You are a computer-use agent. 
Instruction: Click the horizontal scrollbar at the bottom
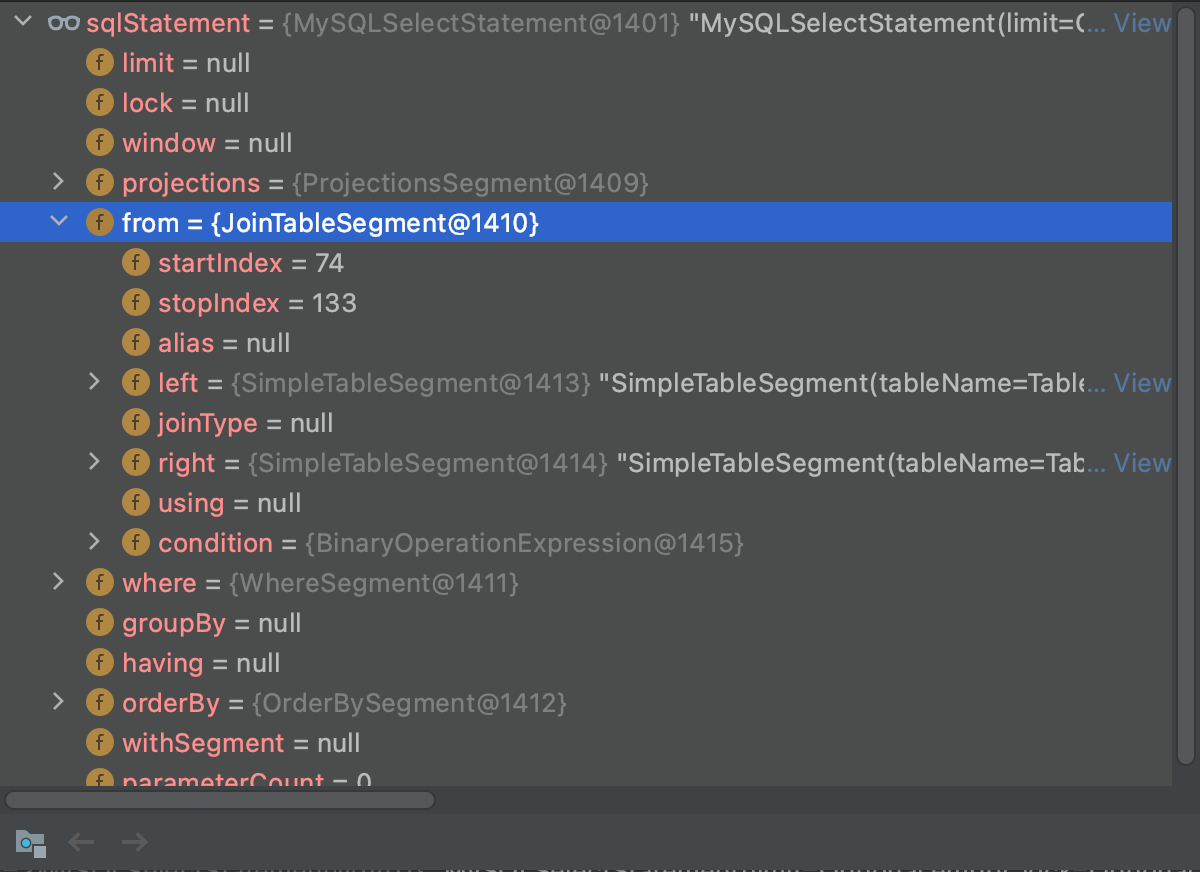[x=220, y=800]
